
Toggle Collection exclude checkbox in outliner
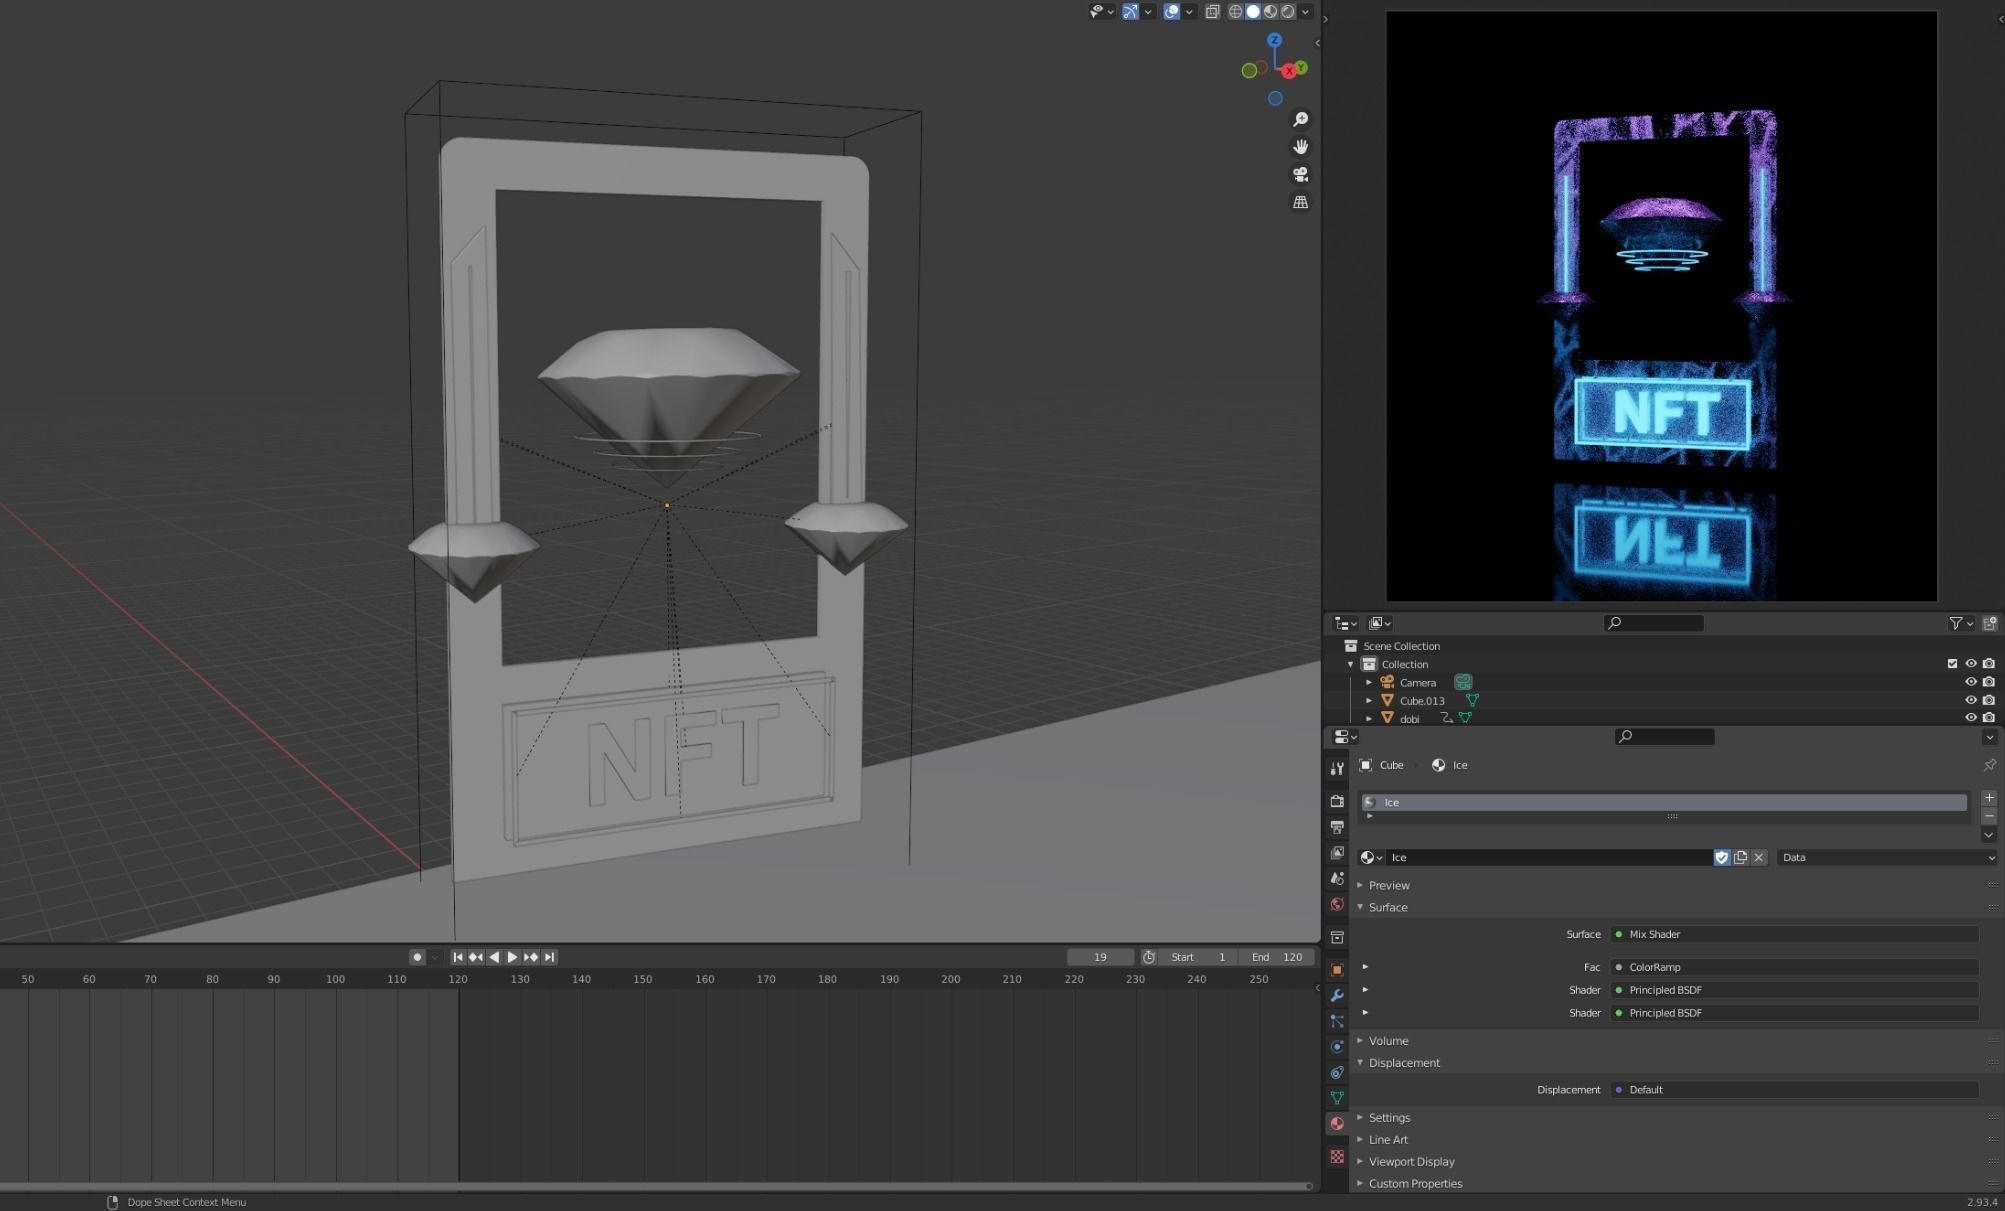tap(1952, 664)
